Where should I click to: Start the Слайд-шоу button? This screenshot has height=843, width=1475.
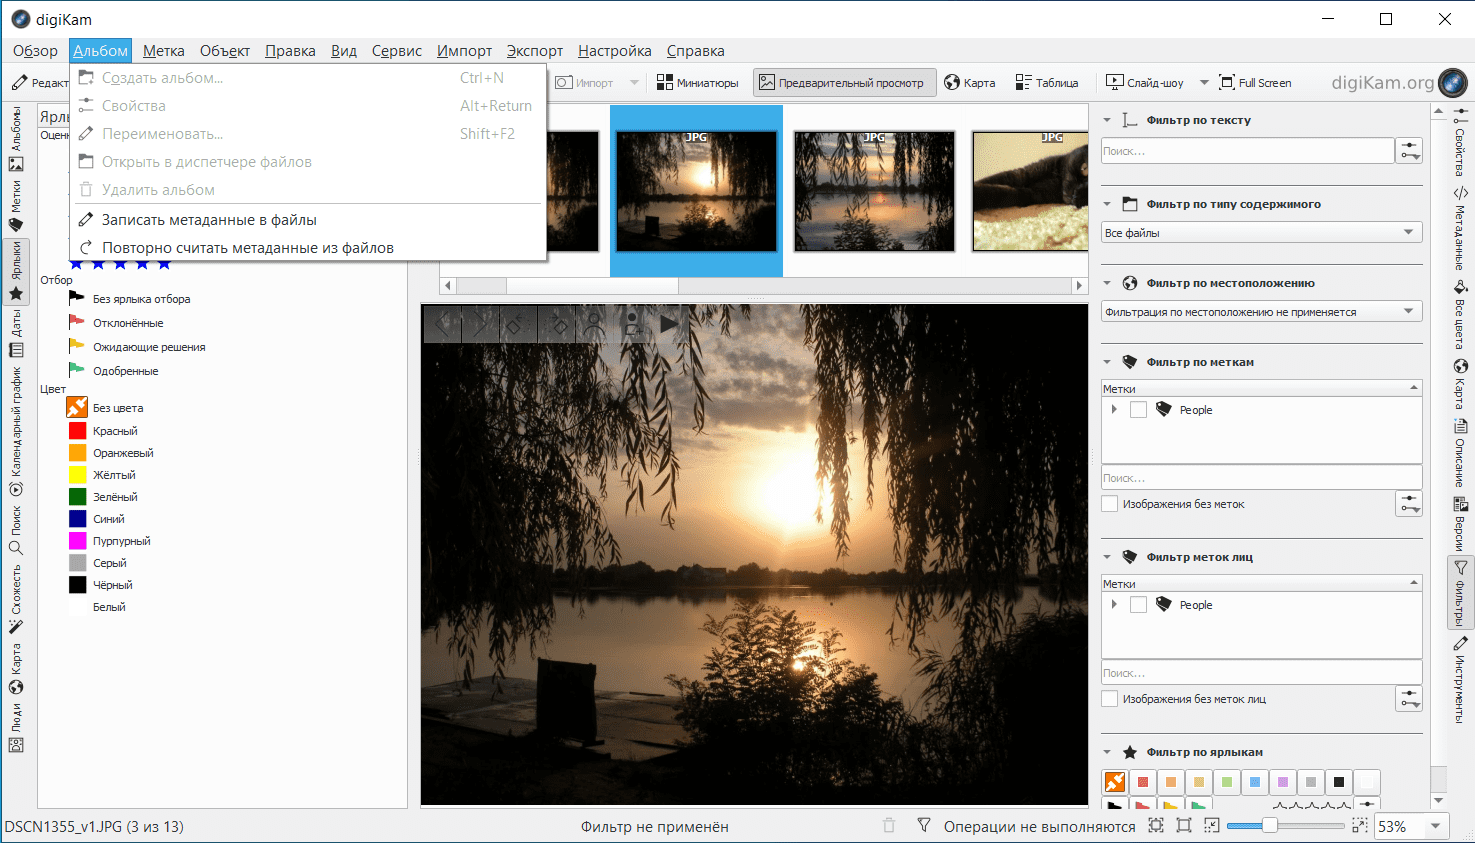(x=1145, y=83)
